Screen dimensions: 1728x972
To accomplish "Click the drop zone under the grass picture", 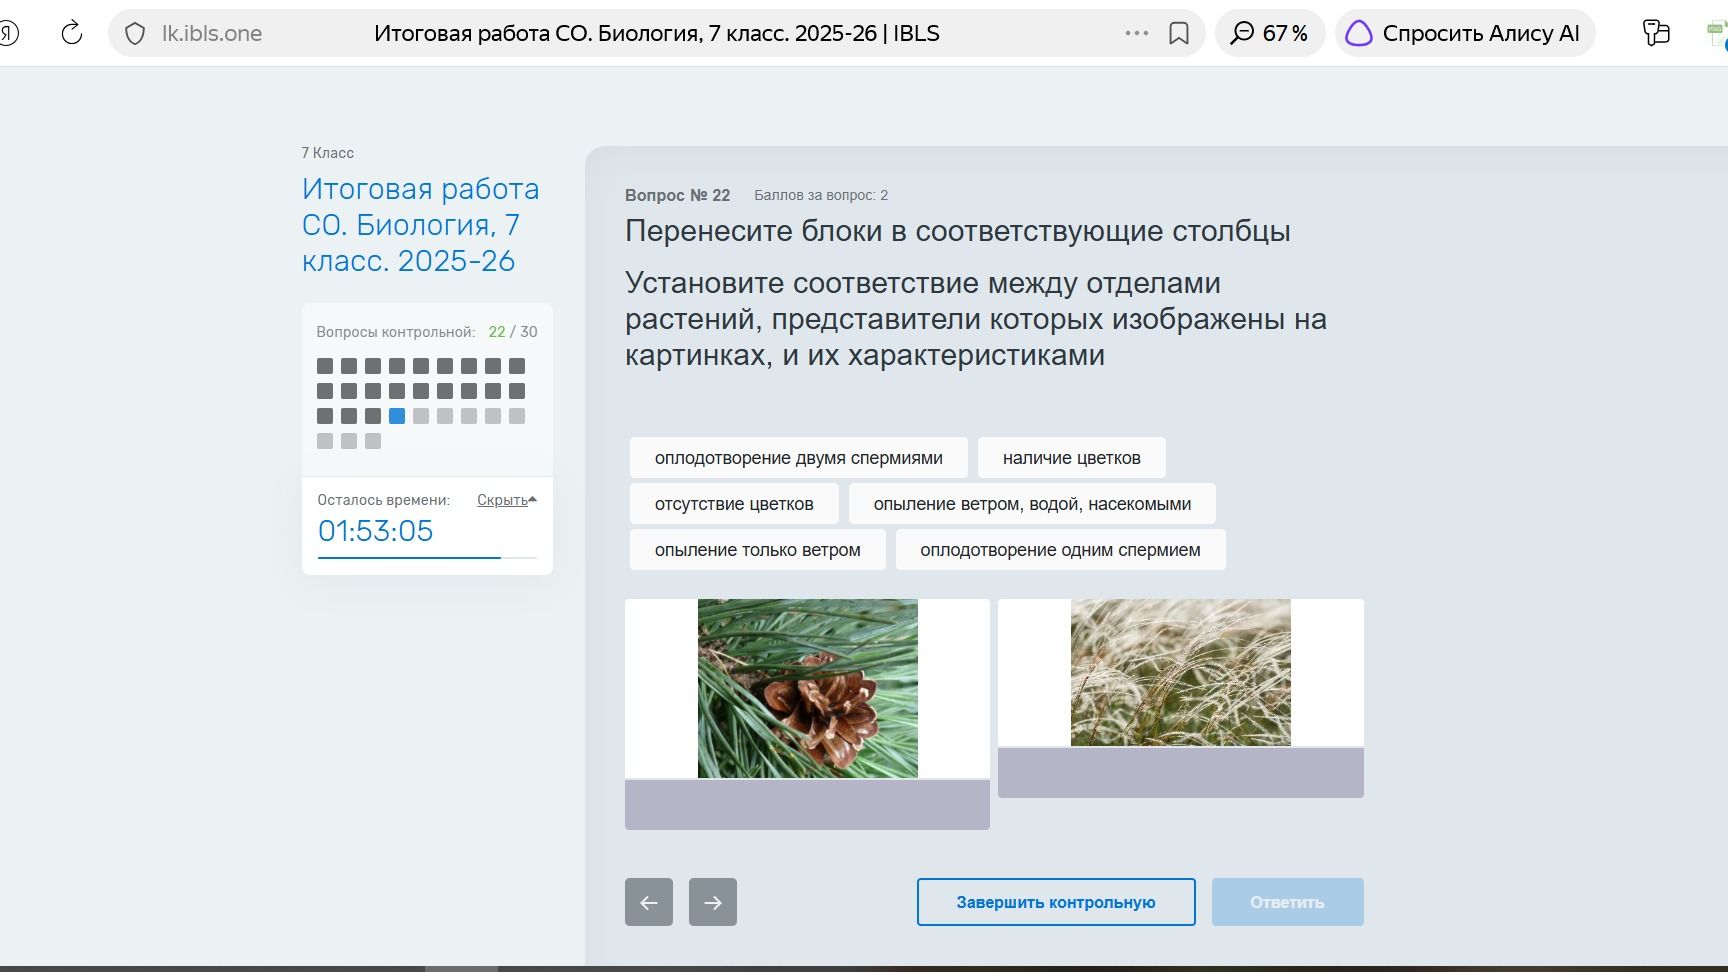I will point(1181,773).
